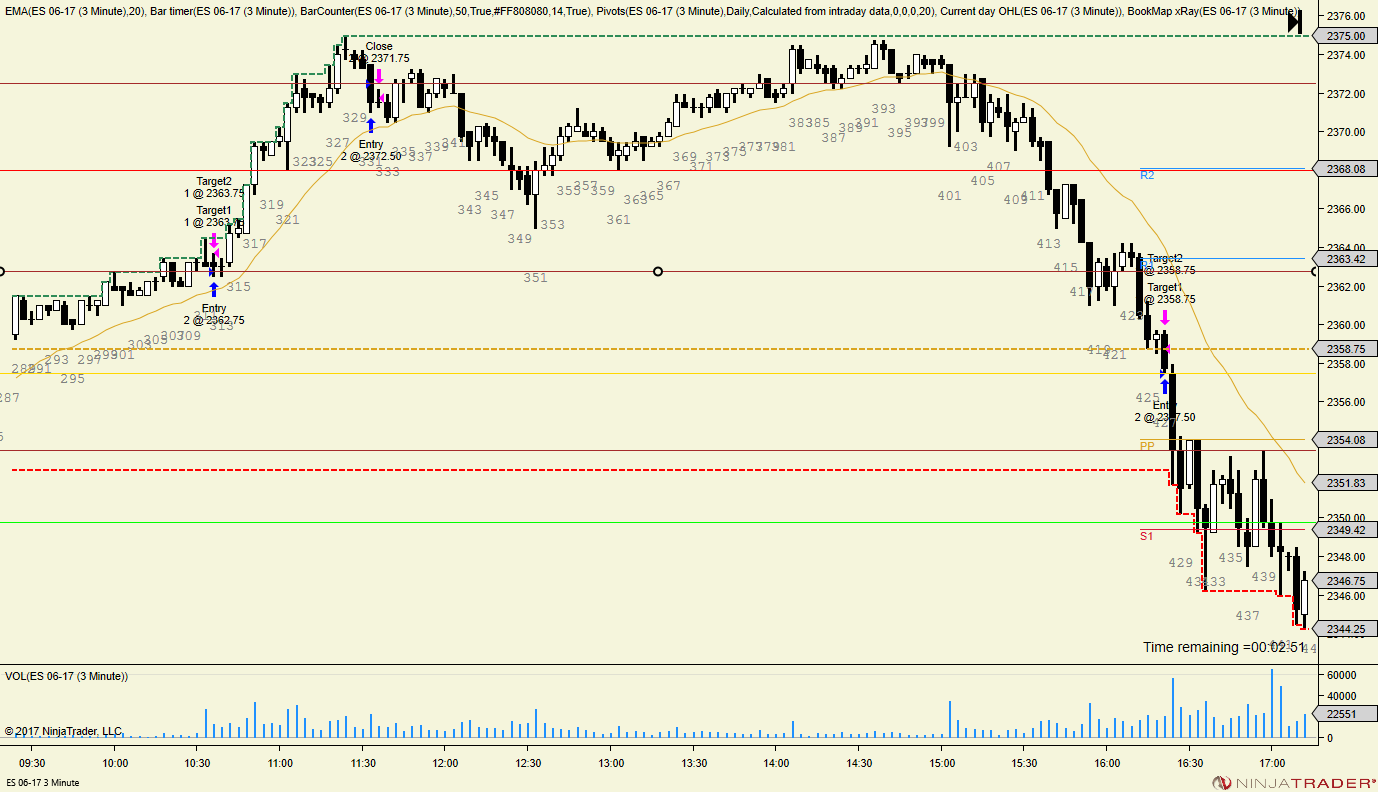Open the ES 06-17 3 Minute tab

point(43,782)
